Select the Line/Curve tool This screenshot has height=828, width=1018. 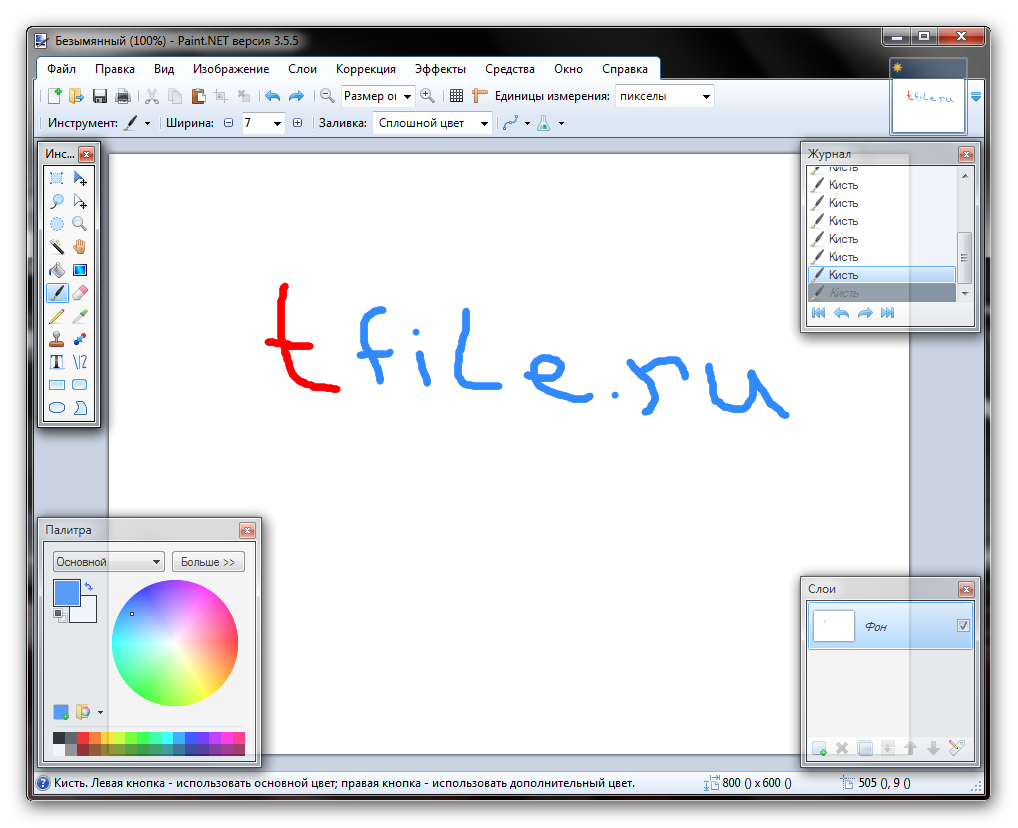[x=80, y=362]
